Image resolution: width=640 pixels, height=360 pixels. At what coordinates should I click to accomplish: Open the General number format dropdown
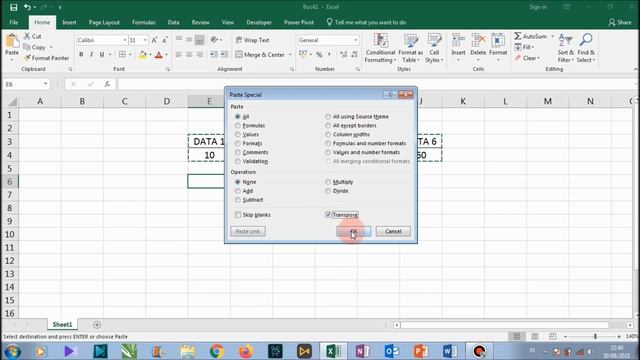click(x=356, y=40)
